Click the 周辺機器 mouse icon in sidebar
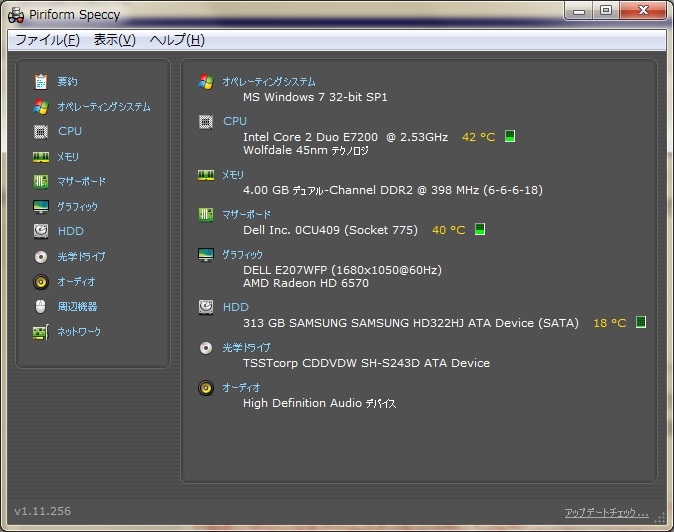 point(40,306)
